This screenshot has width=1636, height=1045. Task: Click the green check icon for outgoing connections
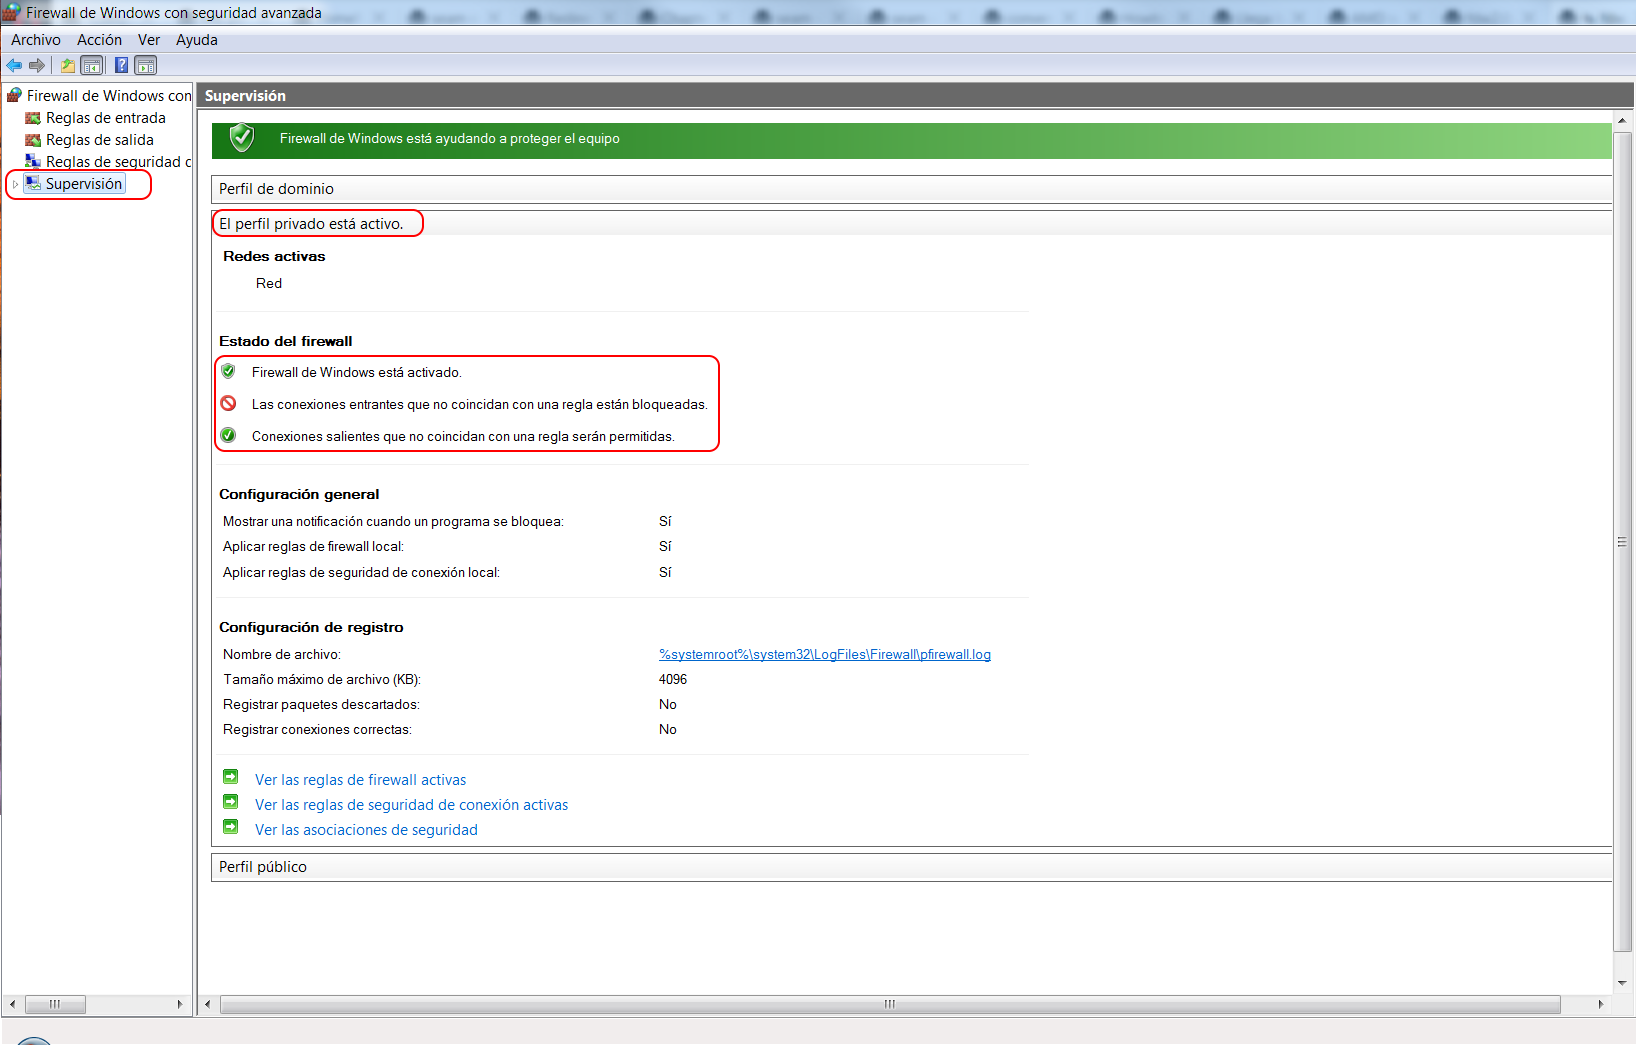pos(228,435)
